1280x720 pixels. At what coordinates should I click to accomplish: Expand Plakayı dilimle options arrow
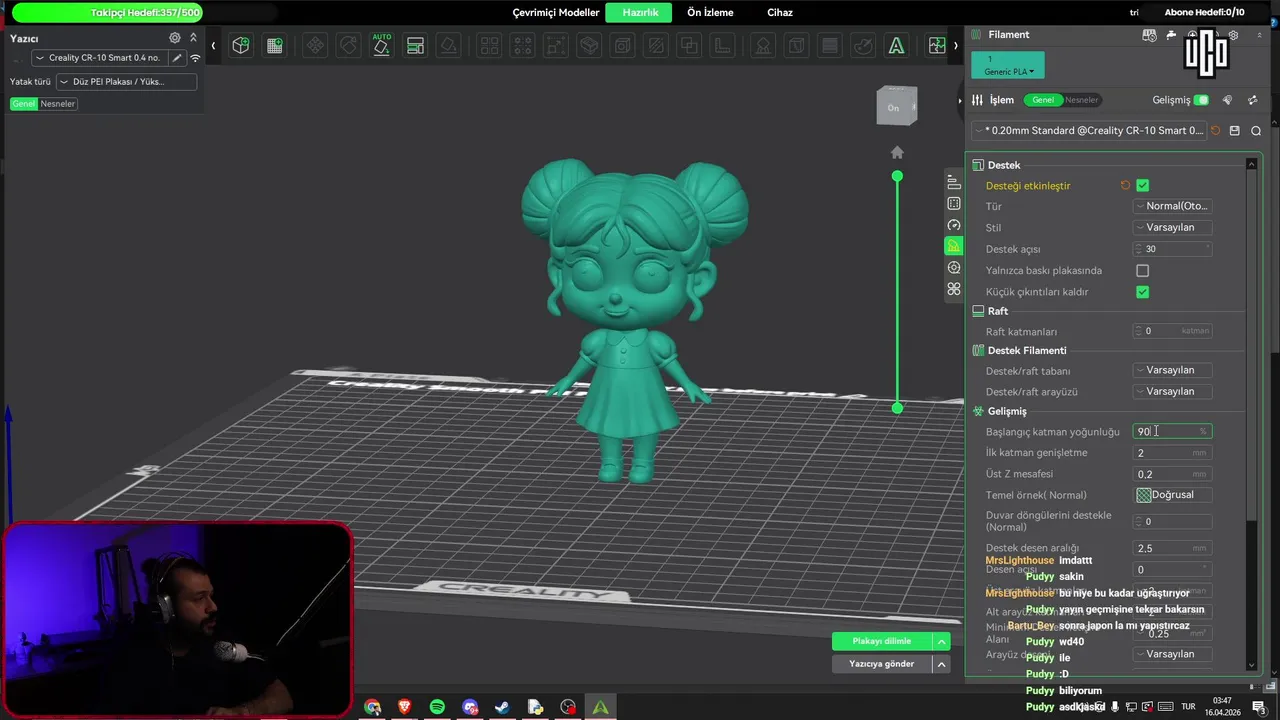pyautogui.click(x=941, y=641)
